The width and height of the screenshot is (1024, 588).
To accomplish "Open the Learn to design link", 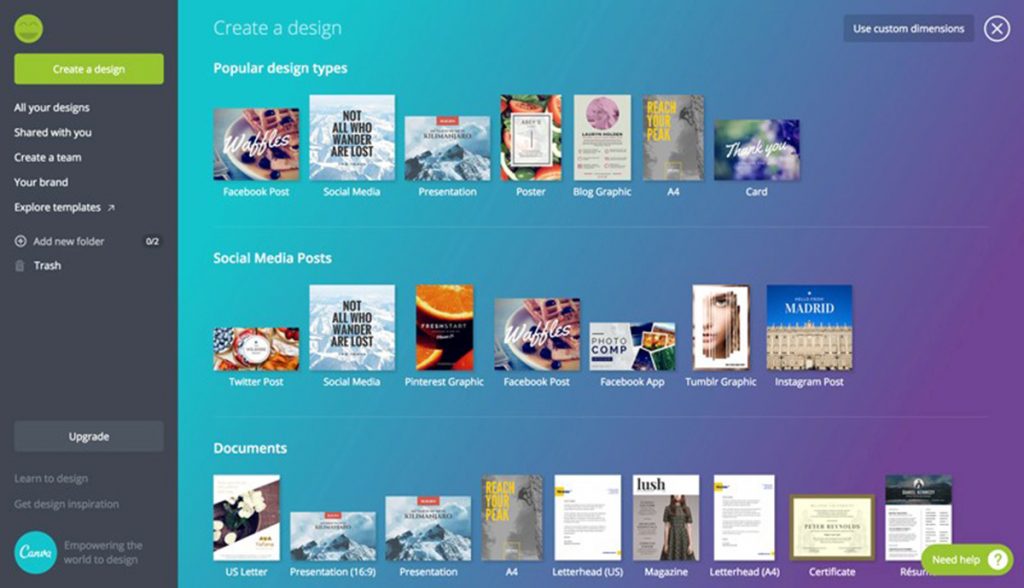I will coord(51,479).
